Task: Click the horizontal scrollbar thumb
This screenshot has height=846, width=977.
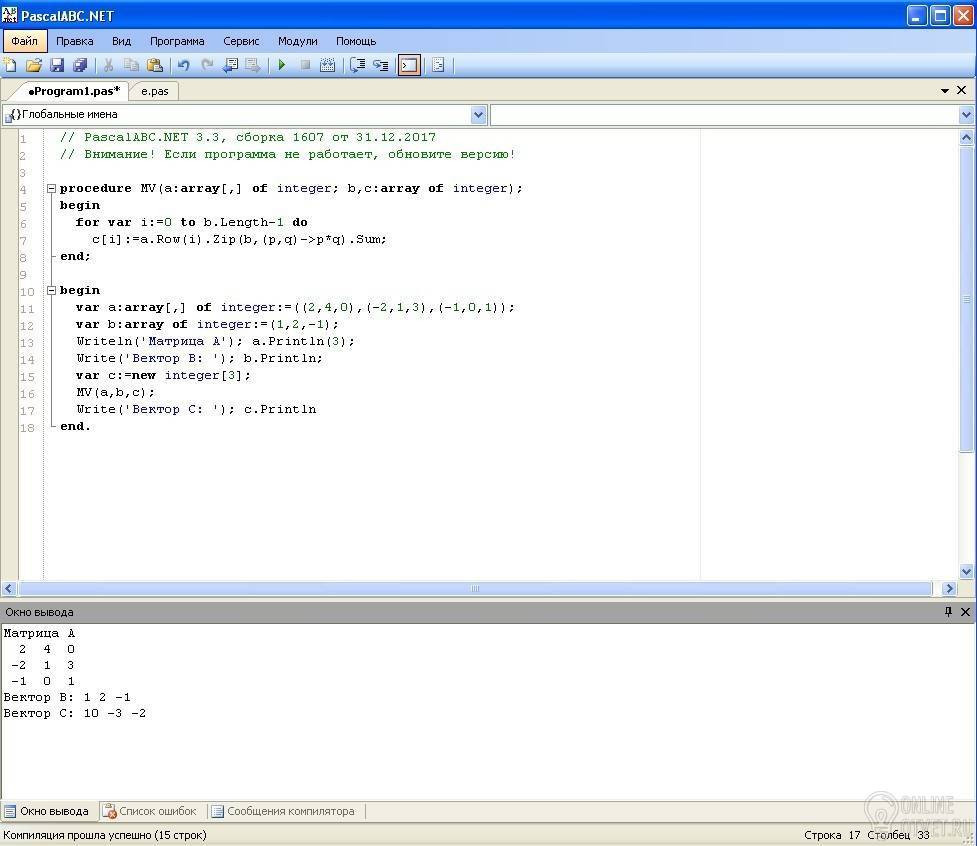Action: pyautogui.click(x=475, y=588)
